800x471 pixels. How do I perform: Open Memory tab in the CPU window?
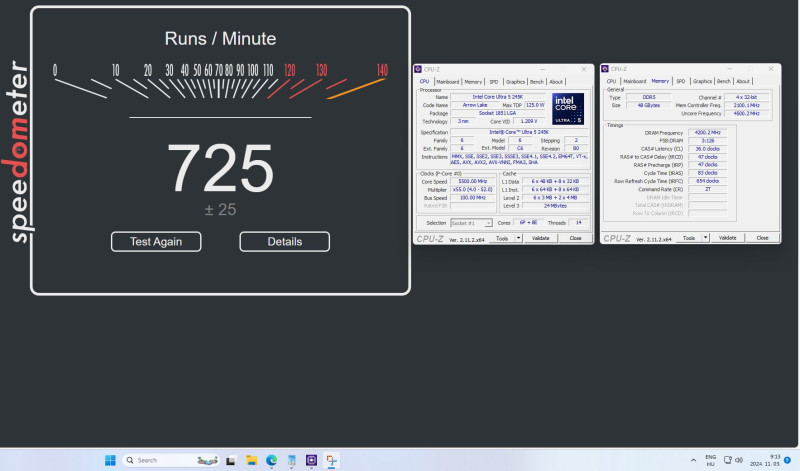point(473,82)
